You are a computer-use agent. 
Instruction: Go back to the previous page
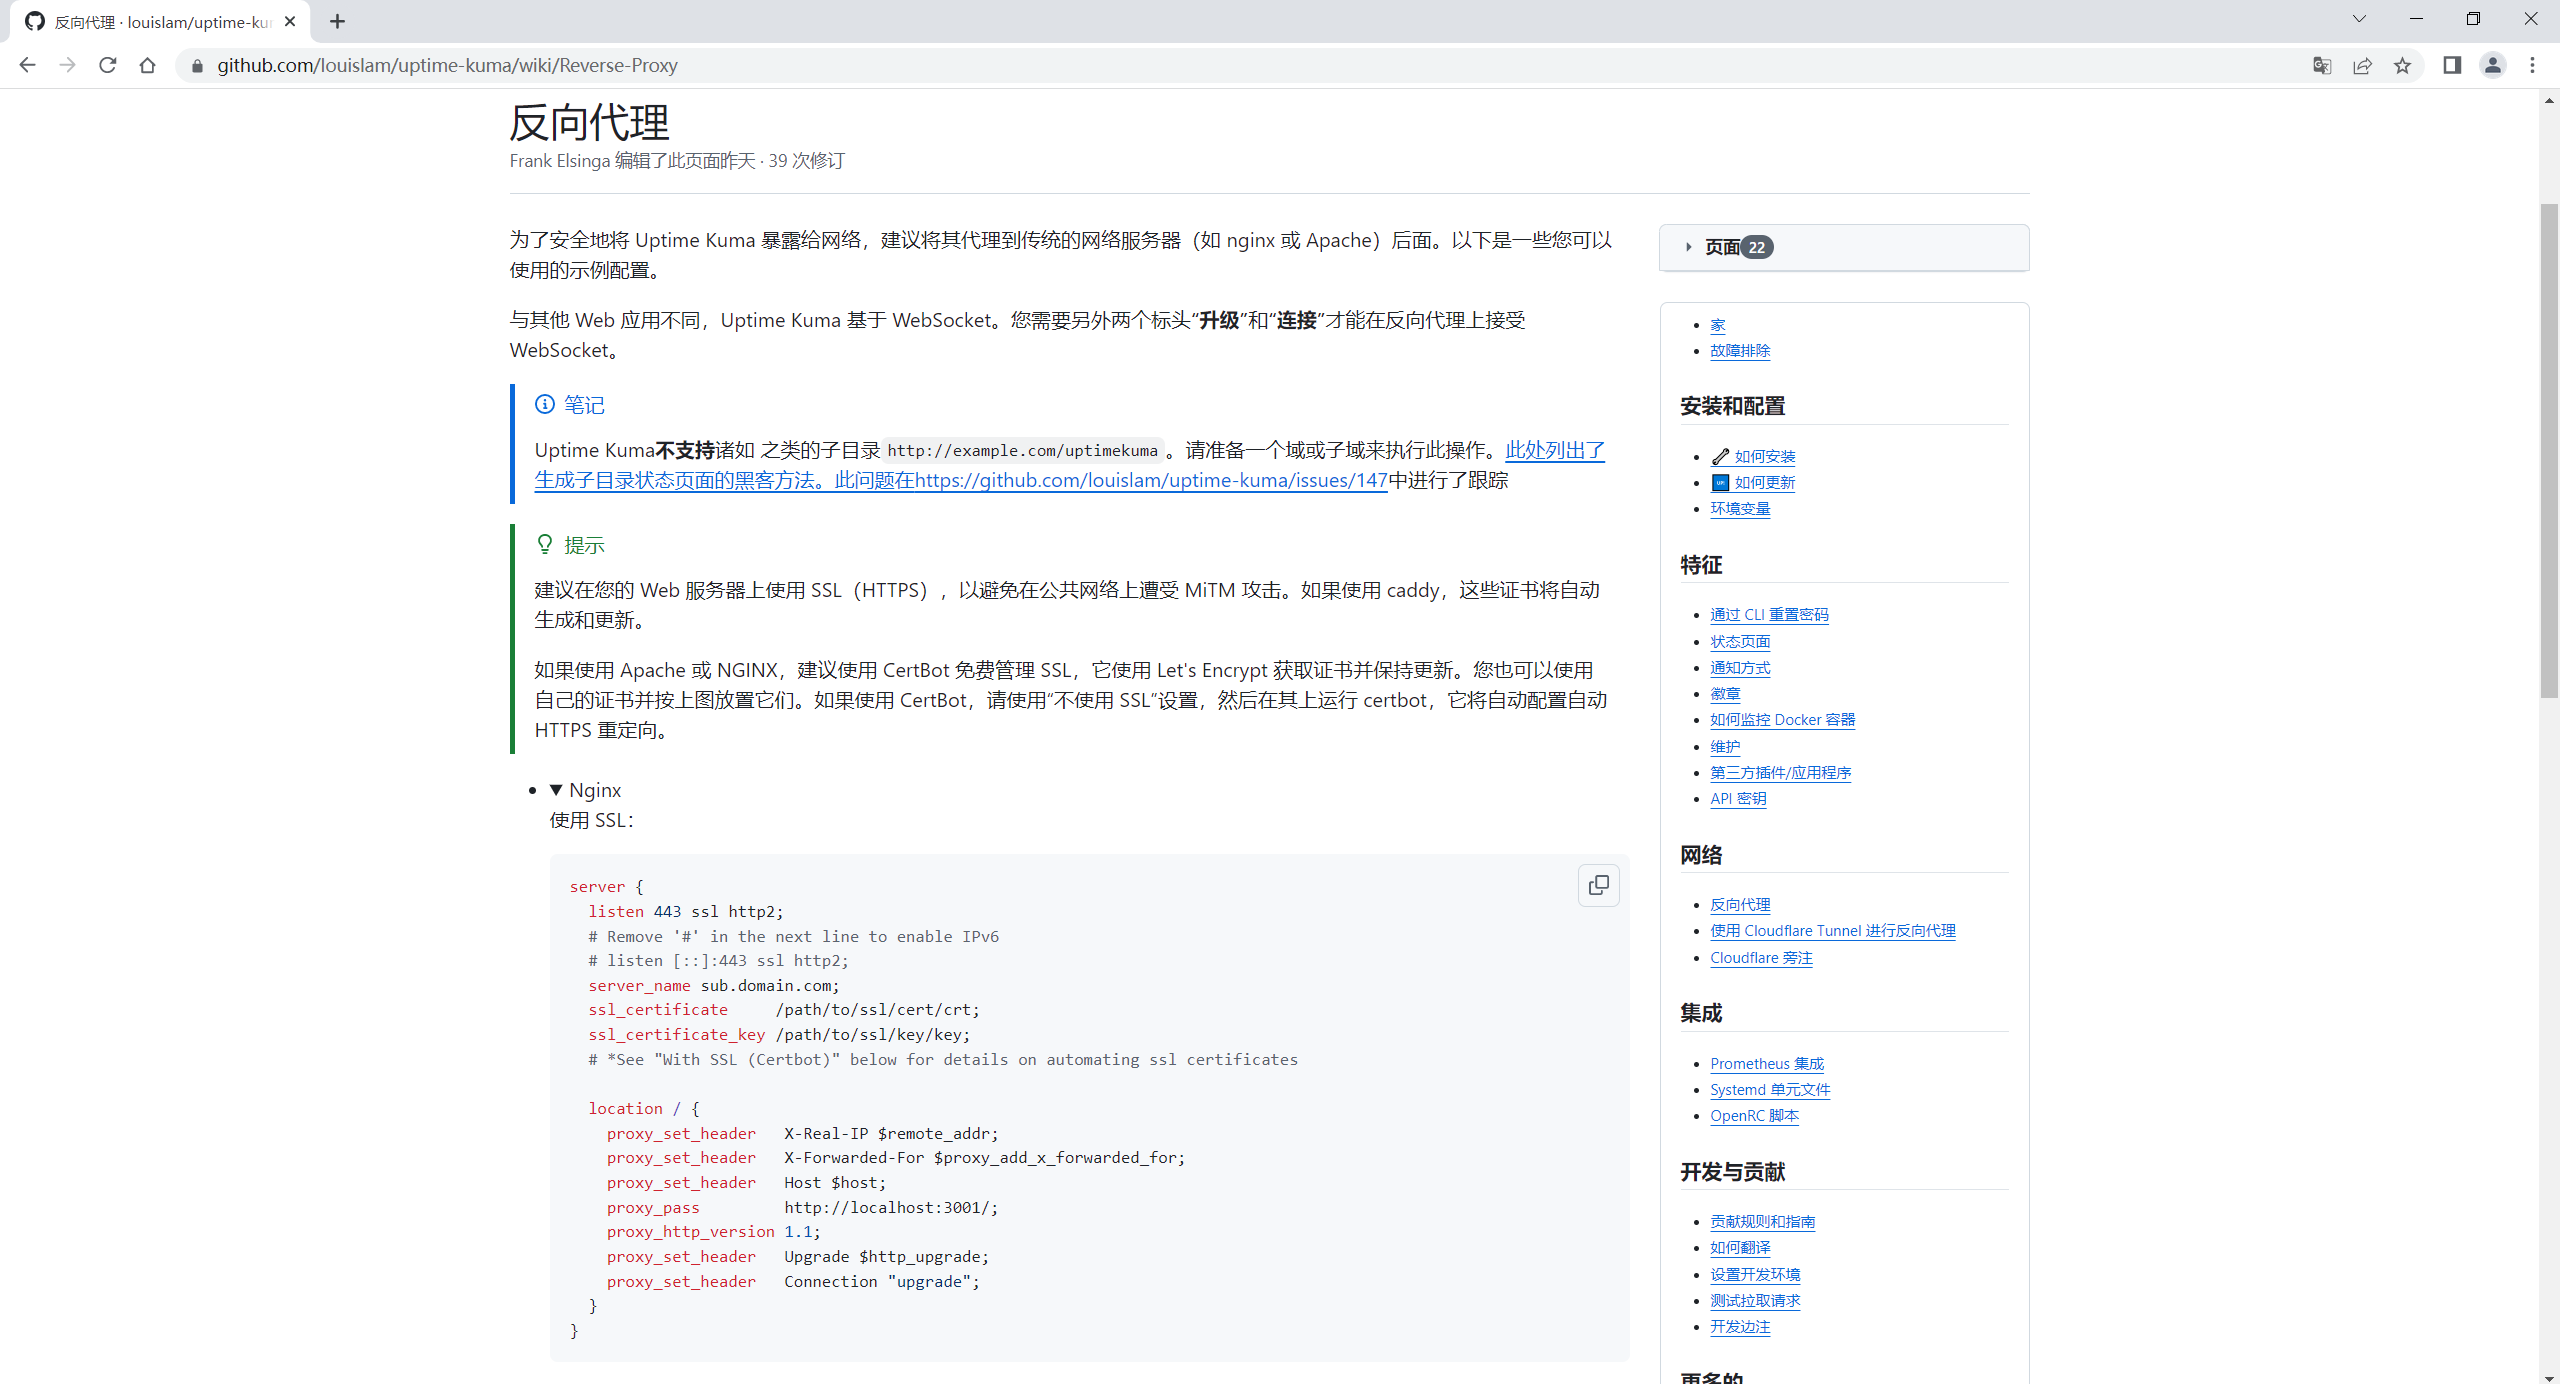27,65
